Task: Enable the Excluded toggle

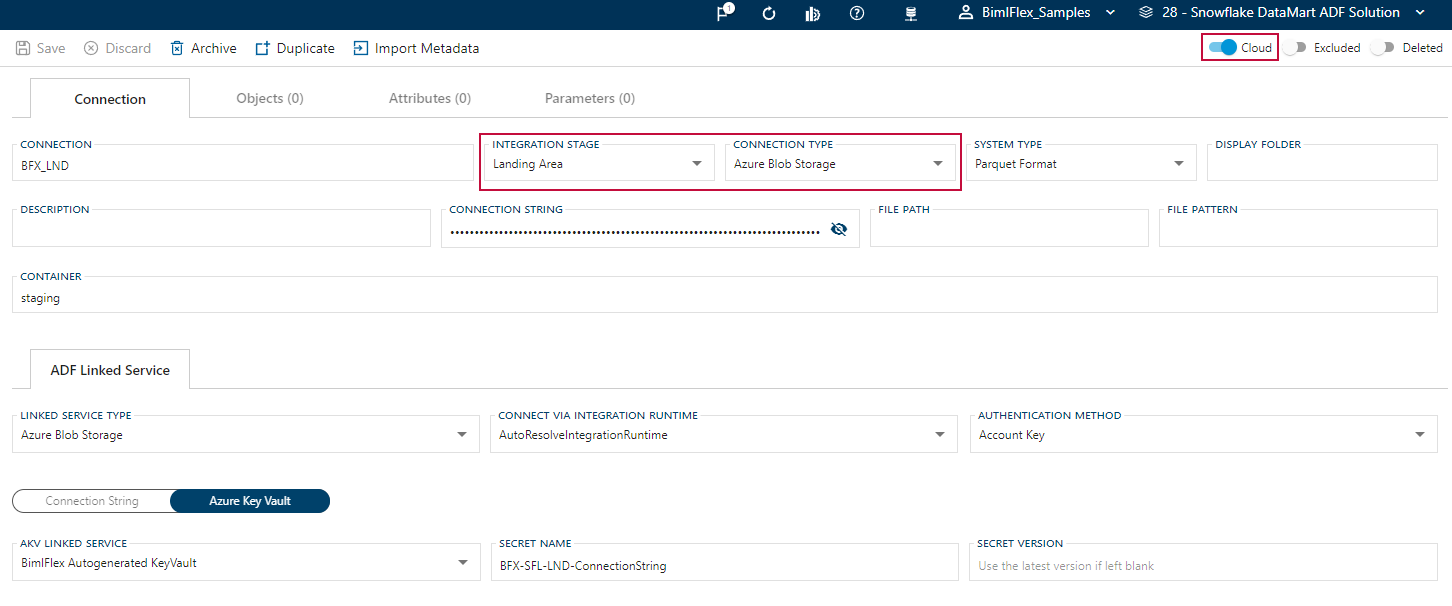Action: click(x=1295, y=47)
